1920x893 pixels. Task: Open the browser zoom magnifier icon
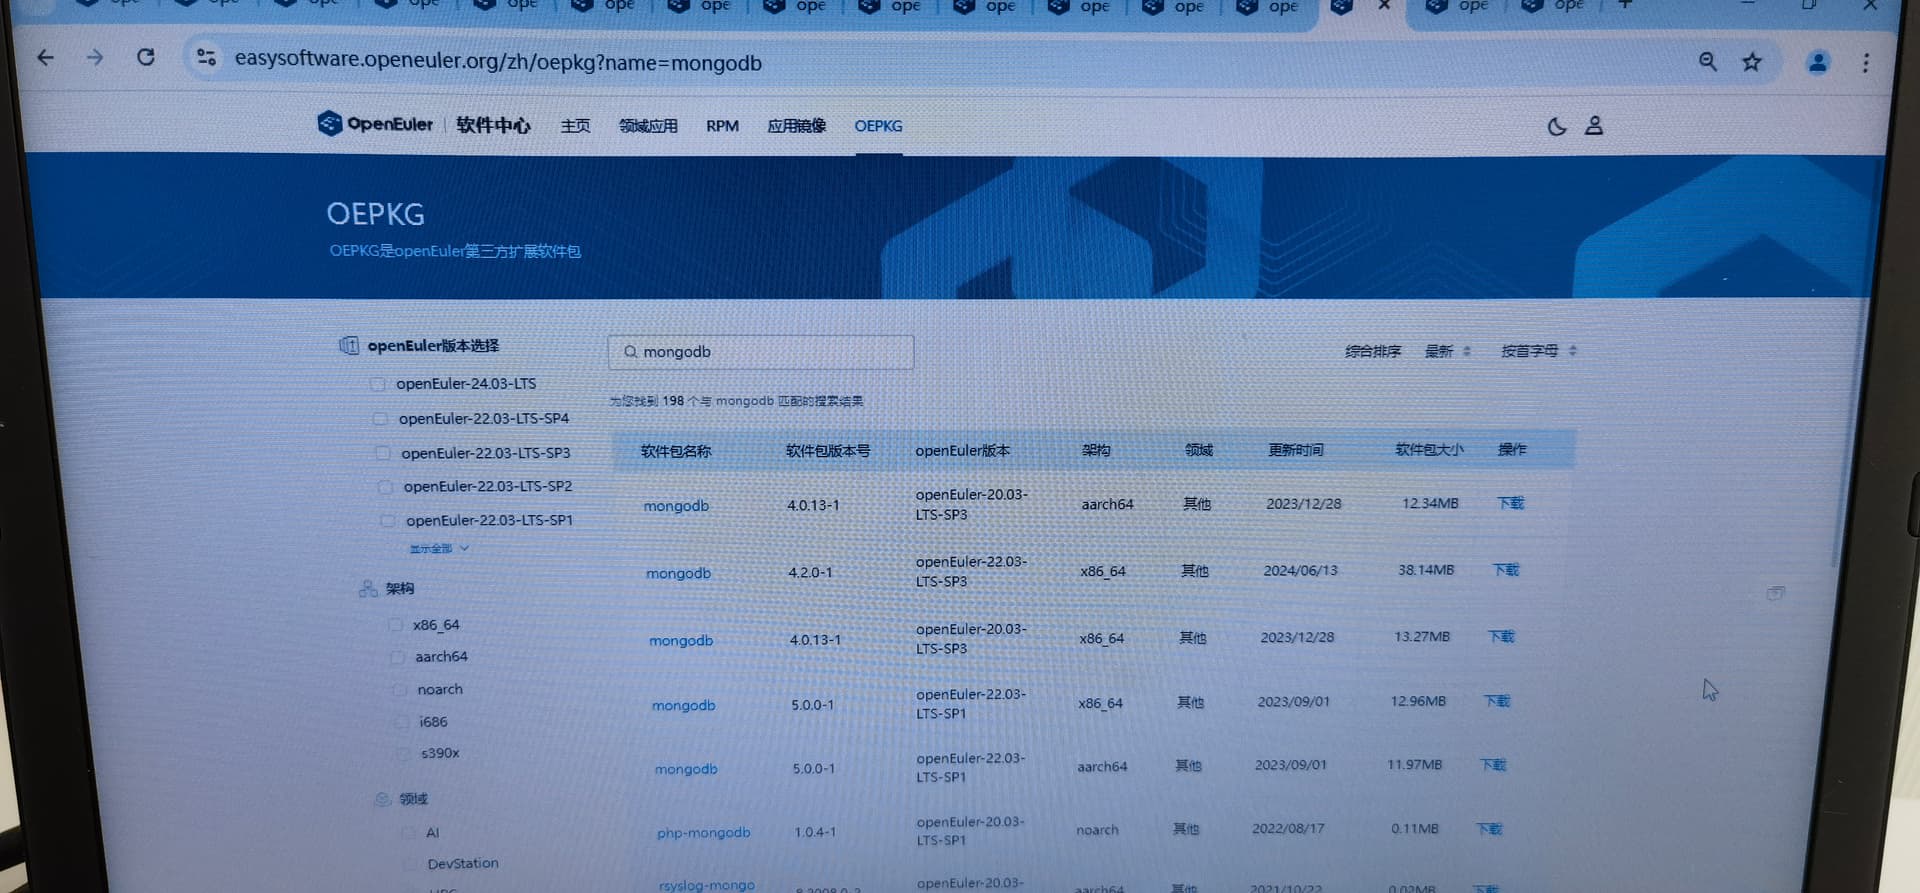click(1708, 62)
